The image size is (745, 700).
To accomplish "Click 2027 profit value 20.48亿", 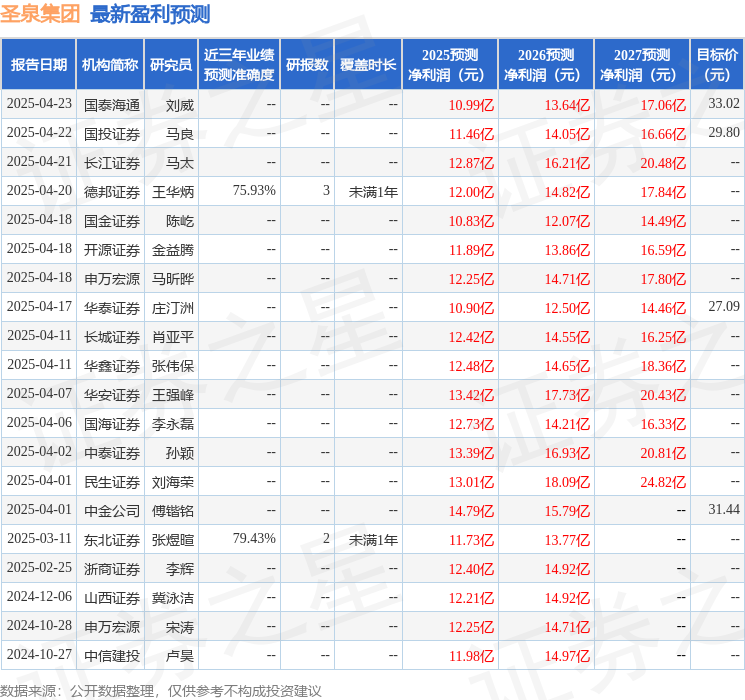I will pyautogui.click(x=663, y=163).
